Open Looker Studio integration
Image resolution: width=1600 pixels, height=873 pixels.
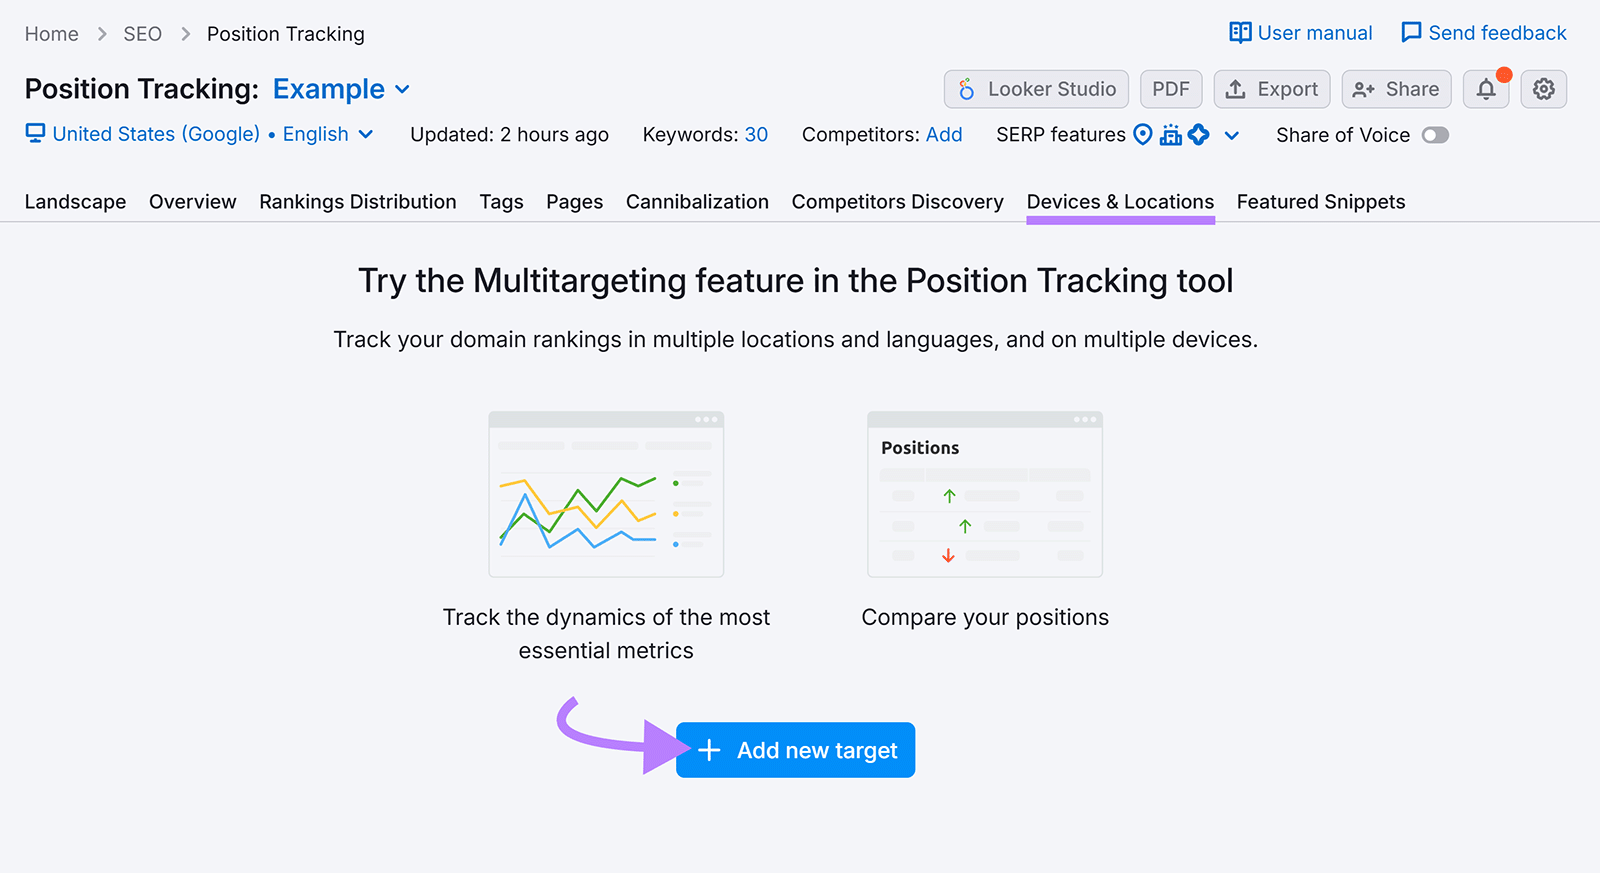[x=1036, y=90]
